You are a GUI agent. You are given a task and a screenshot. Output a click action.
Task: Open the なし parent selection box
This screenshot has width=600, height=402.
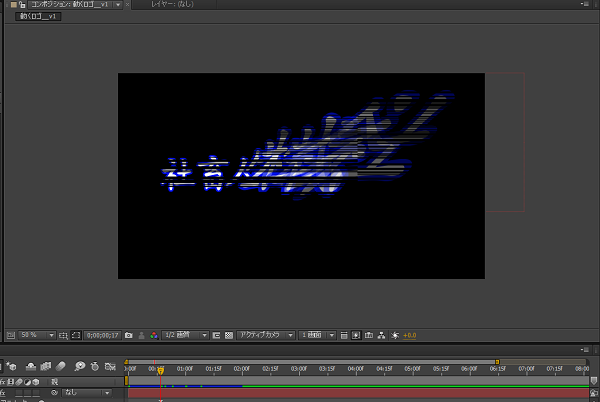tap(87, 393)
